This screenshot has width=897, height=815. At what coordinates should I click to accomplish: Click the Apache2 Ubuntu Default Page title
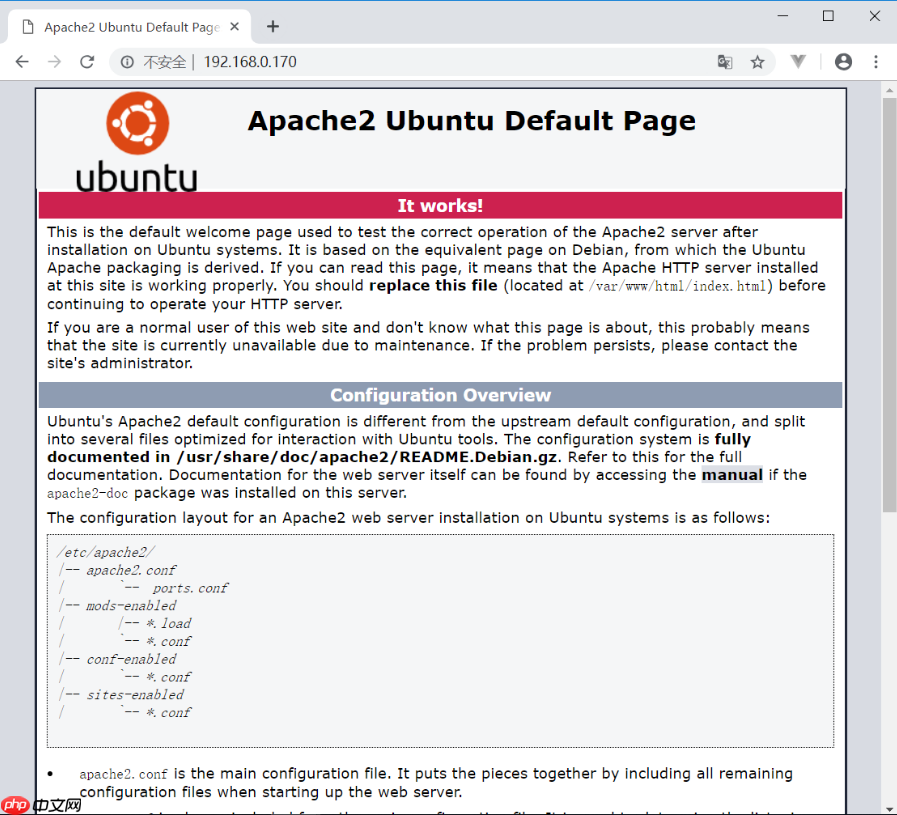[x=471, y=121]
